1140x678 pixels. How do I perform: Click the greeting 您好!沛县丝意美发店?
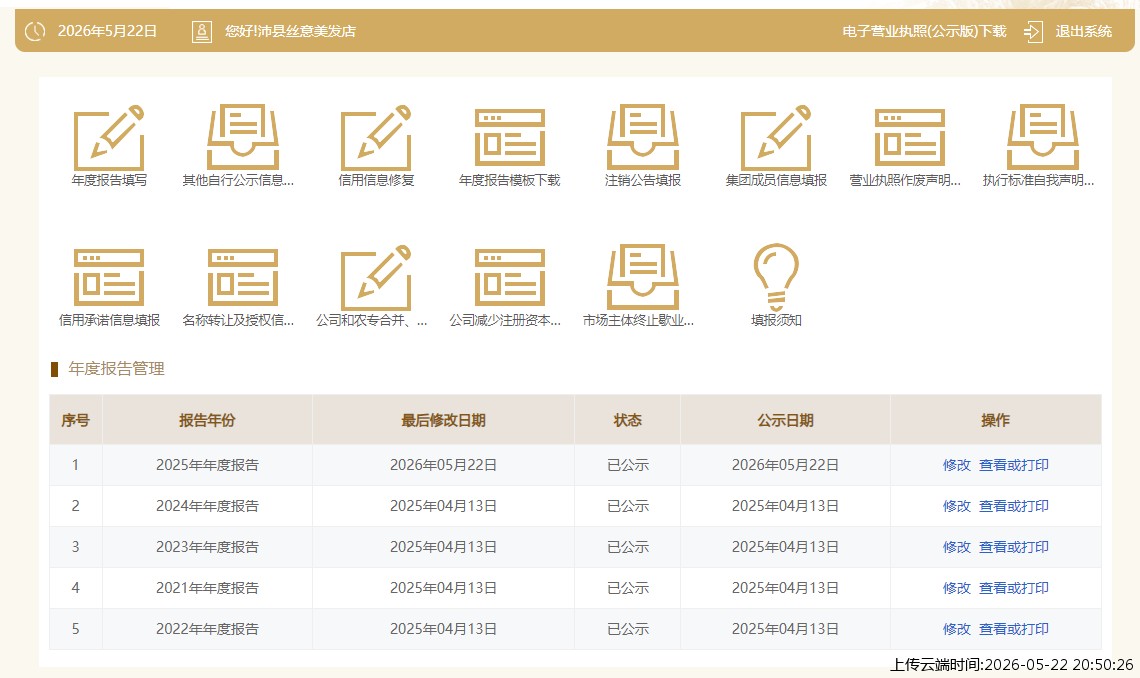(290, 31)
